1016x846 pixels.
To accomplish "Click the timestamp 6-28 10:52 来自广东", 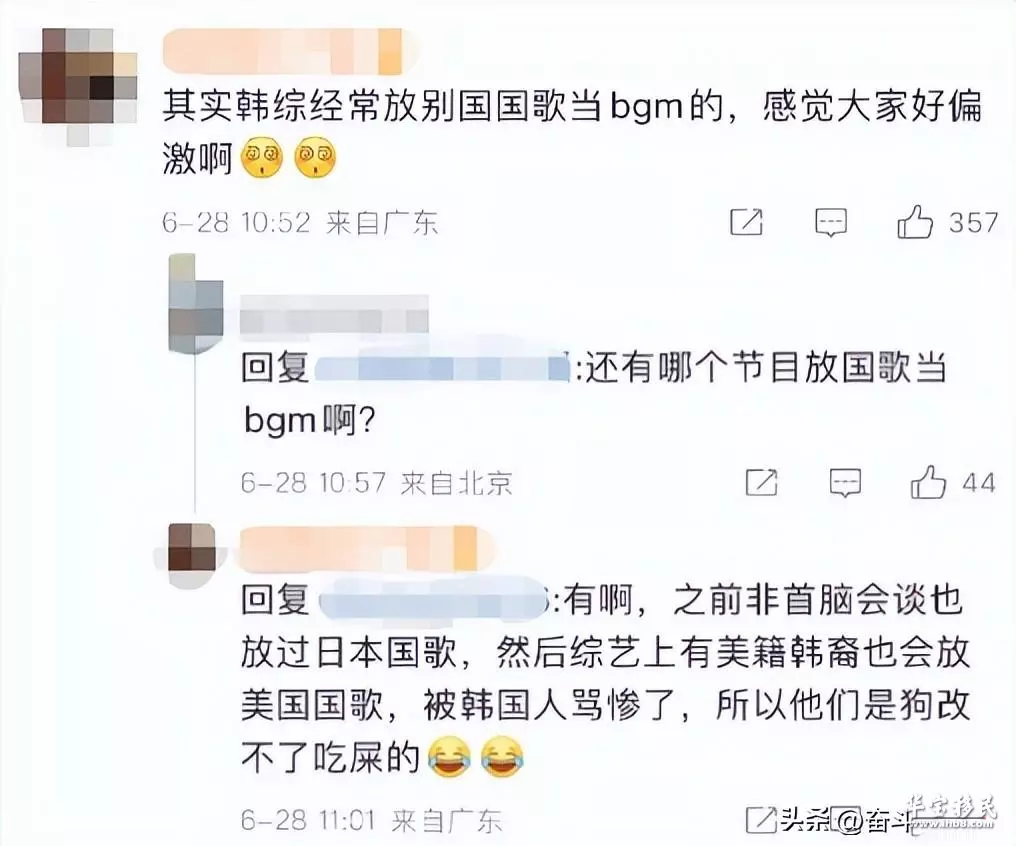I will coord(300,223).
